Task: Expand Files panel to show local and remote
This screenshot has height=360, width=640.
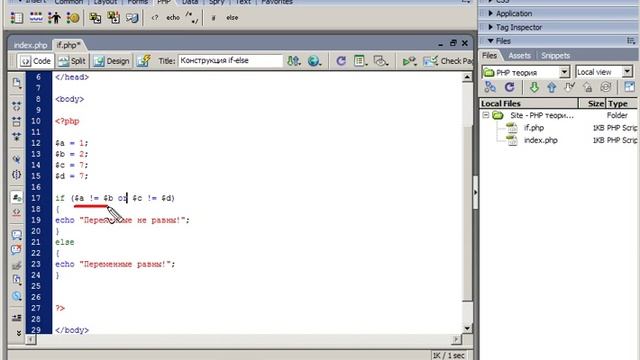Action: click(629, 87)
